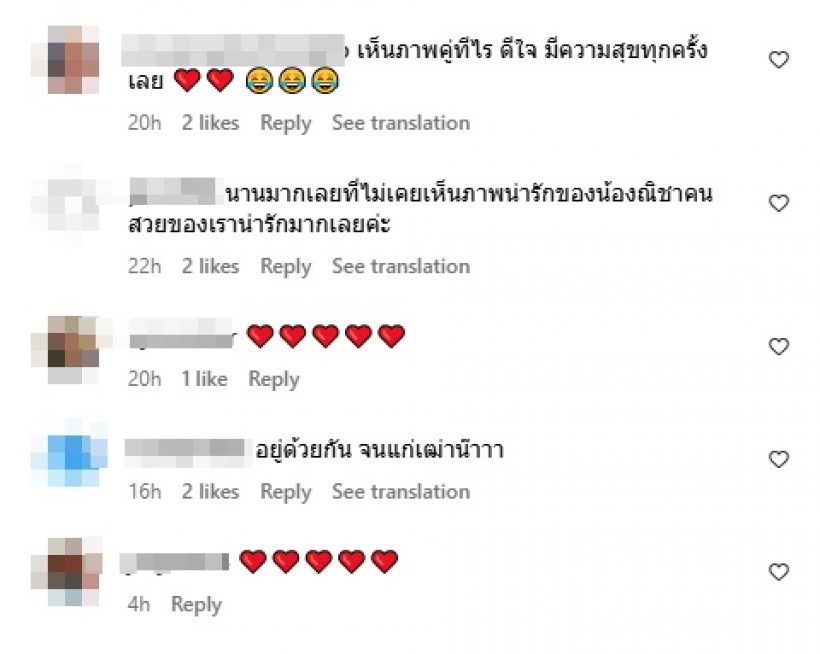View 2 likes on the 16h comment
Image resolution: width=820 pixels, height=654 pixels.
click(x=210, y=491)
